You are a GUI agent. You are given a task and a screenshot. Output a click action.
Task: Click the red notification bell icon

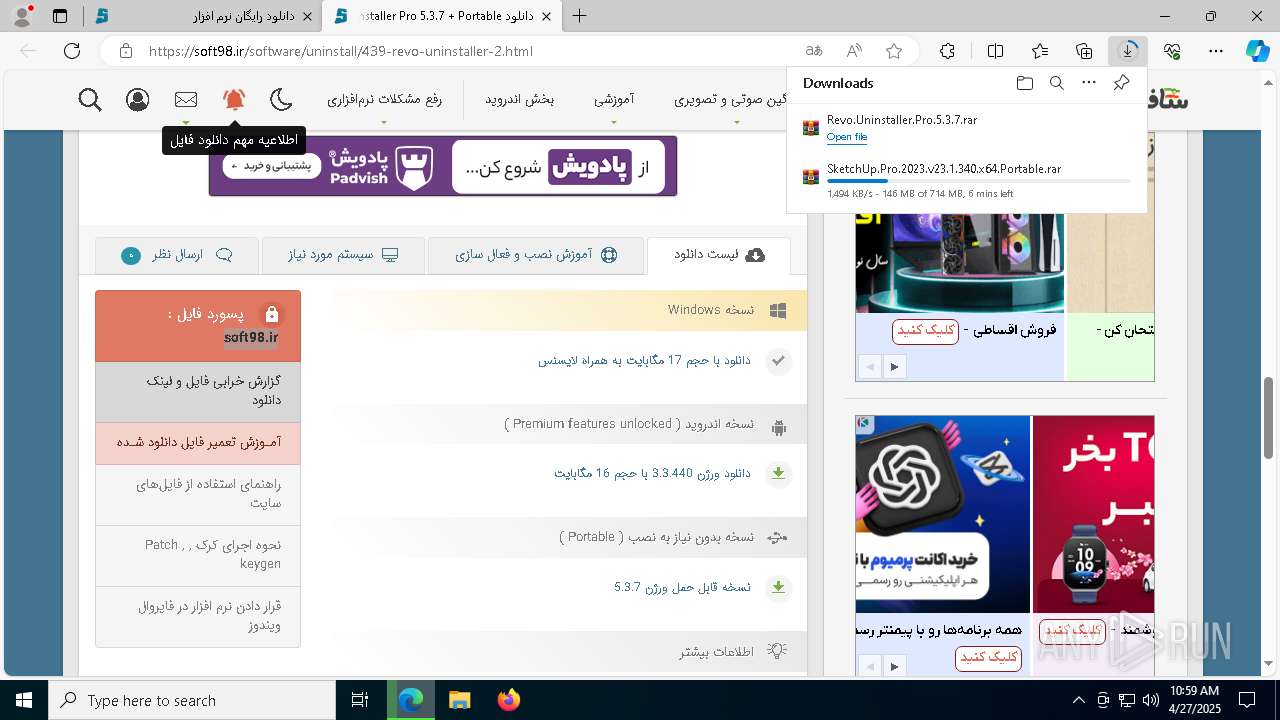click(234, 99)
